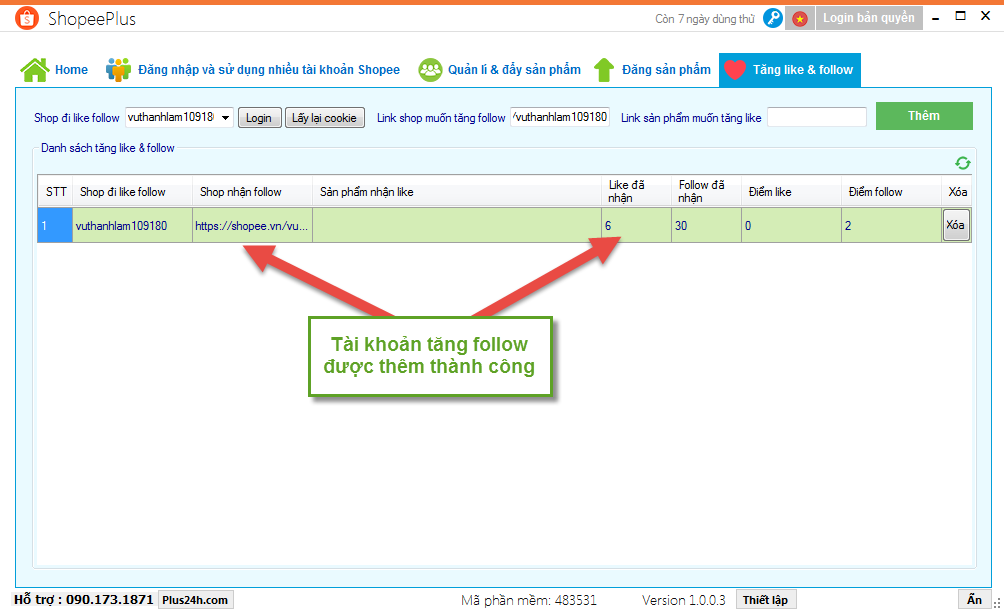The width and height of the screenshot is (1004, 612).
Task: Select the Tăng like & follow tab
Action: tap(789, 70)
